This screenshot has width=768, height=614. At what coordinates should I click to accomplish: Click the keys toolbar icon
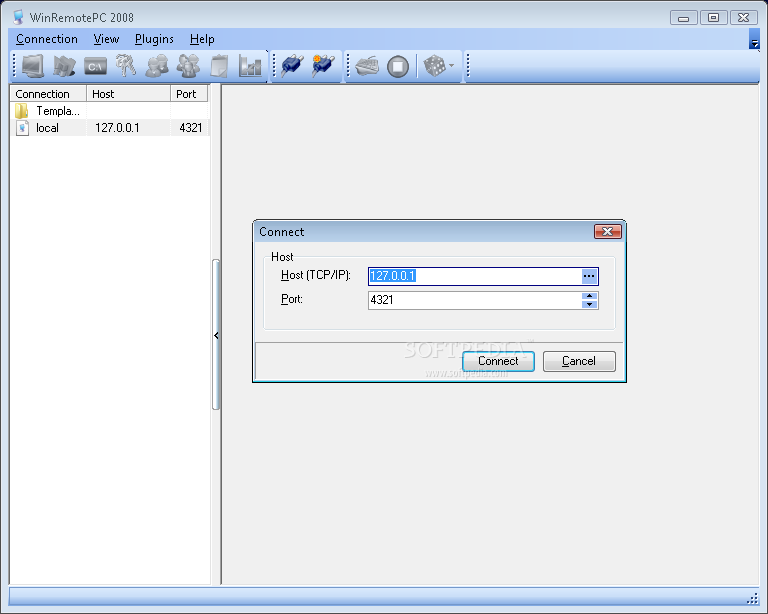tap(126, 66)
